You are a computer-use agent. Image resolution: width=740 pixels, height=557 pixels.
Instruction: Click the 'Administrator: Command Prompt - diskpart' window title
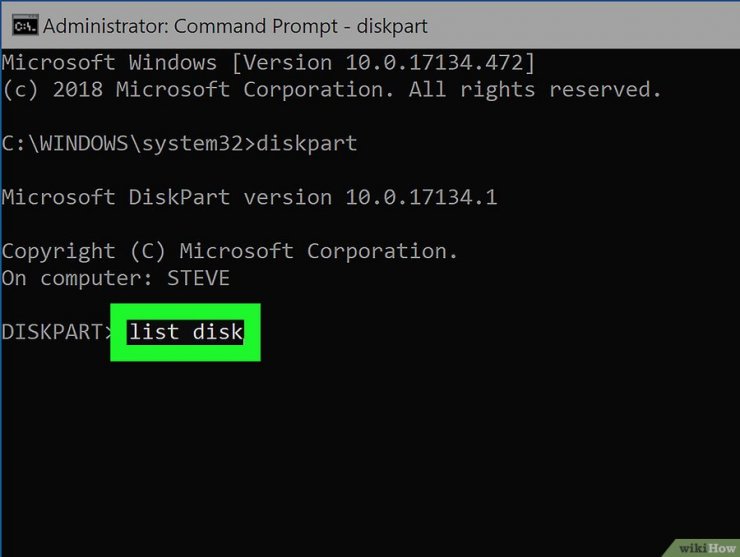(x=235, y=26)
